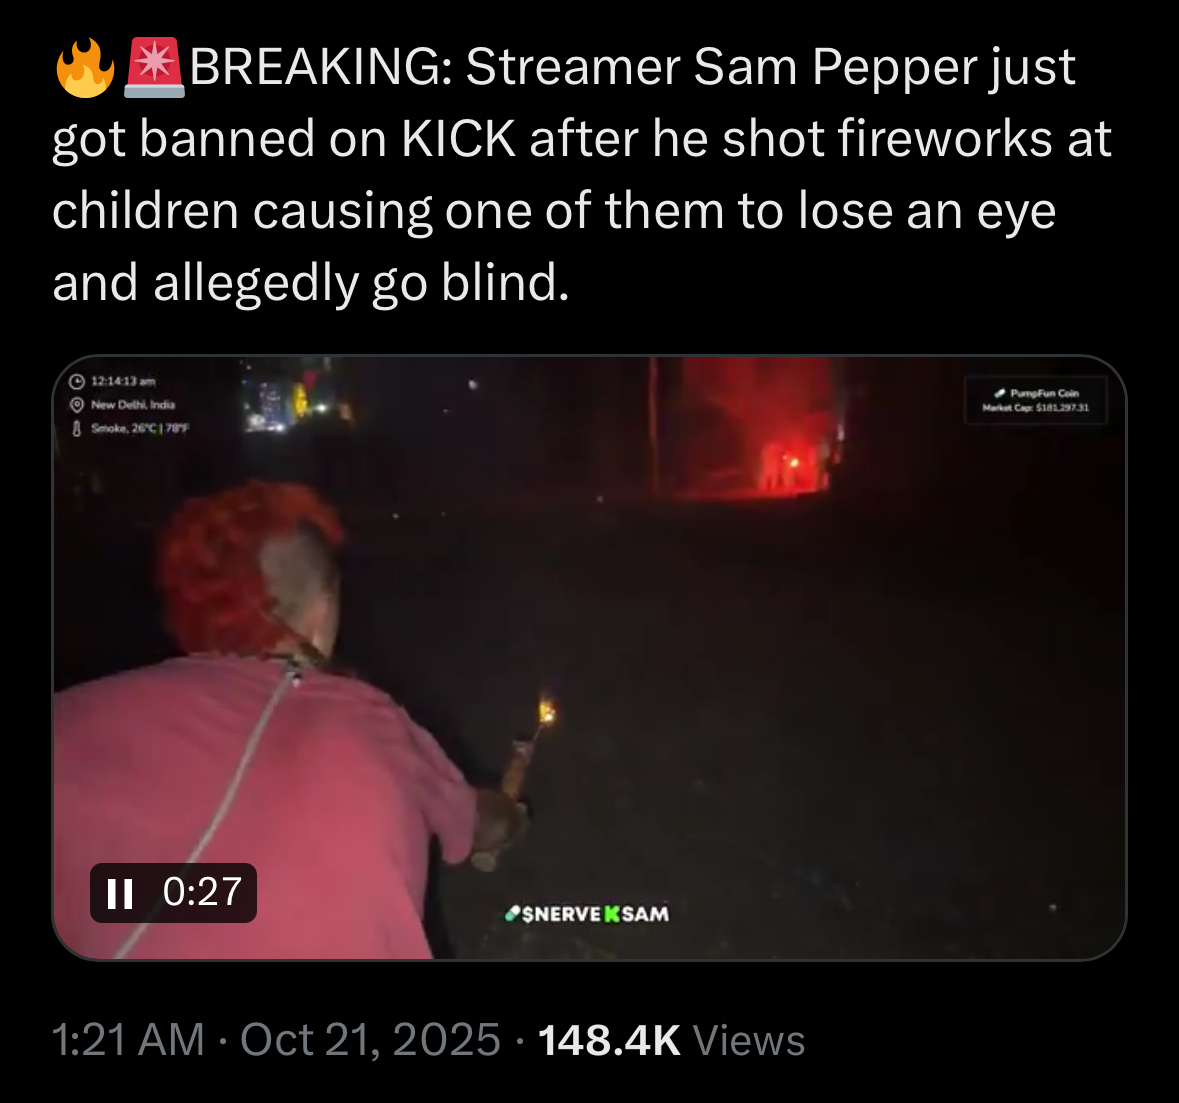Click the PumpFun Coin market cap box
This screenshot has height=1103, width=1179.
pyautogui.click(x=1035, y=400)
